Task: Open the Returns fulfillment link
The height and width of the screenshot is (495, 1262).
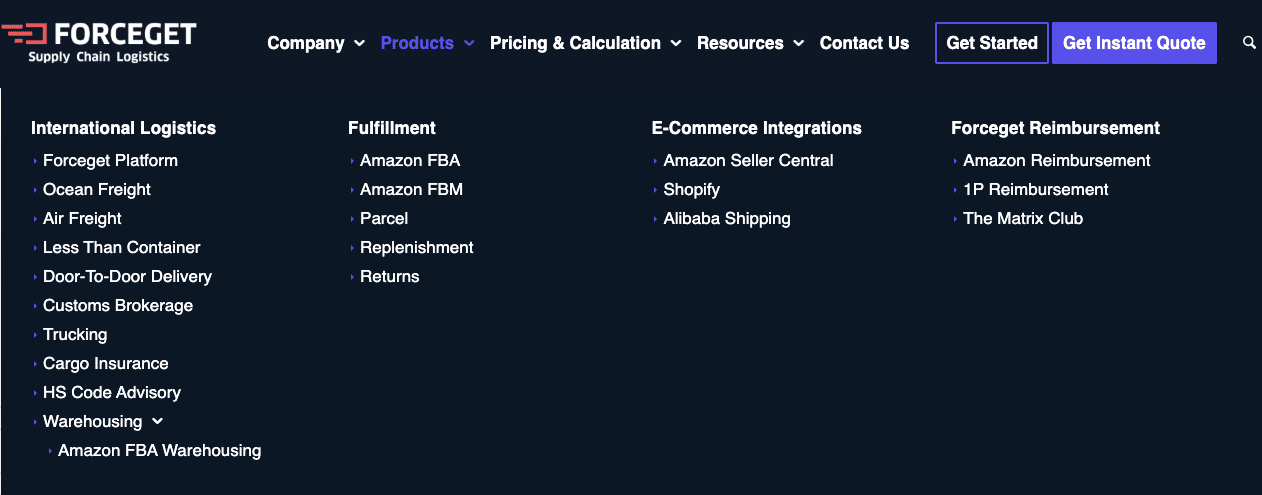Action: click(390, 276)
